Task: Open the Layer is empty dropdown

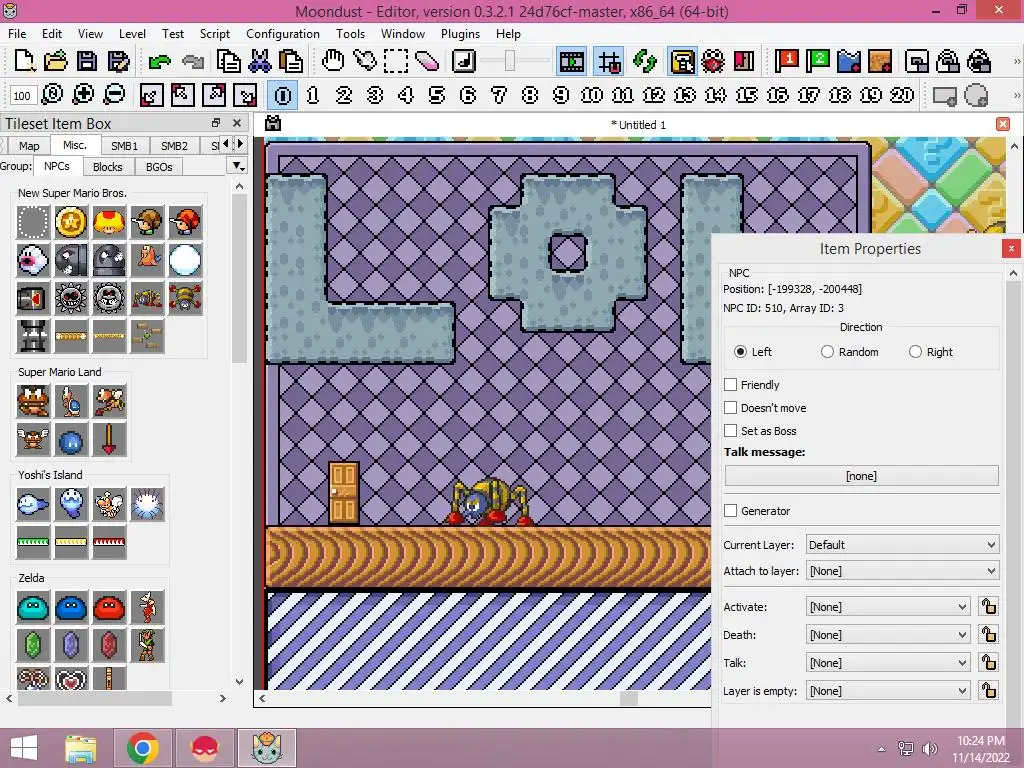Action: (x=888, y=691)
